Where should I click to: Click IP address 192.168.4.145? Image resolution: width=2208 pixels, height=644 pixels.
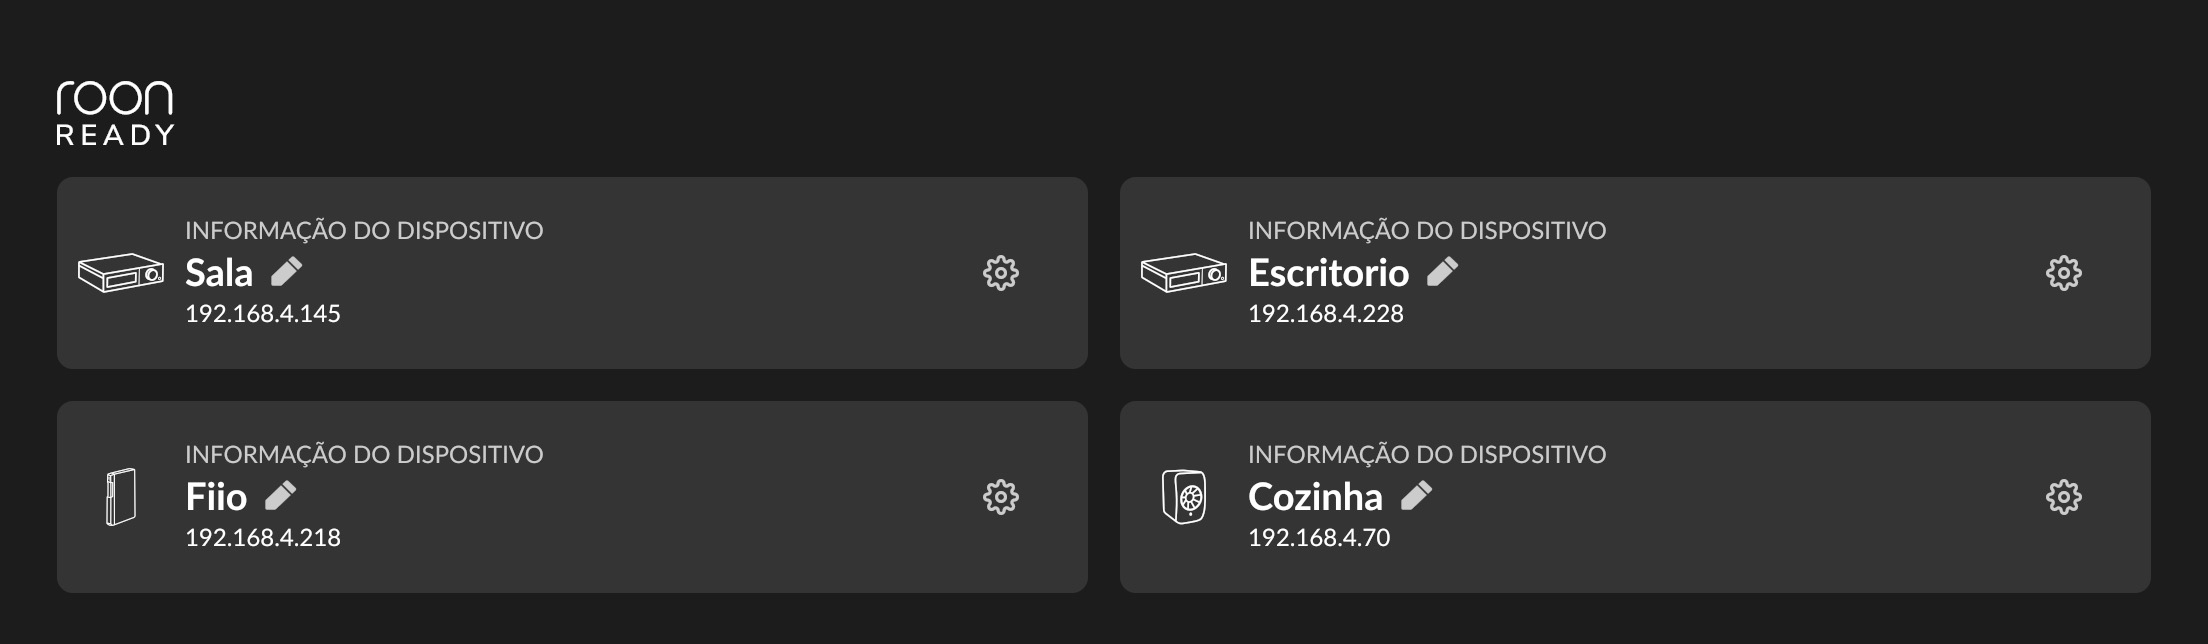coord(263,314)
